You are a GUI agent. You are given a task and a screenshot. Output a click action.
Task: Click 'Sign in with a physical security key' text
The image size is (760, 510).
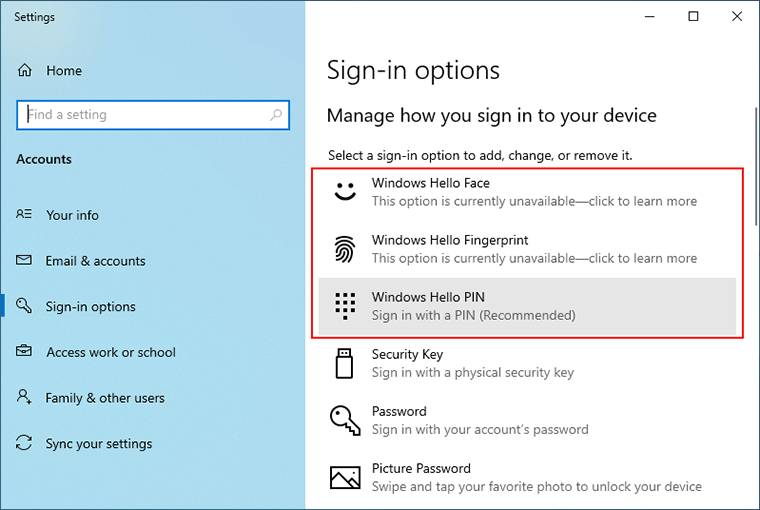473,373
